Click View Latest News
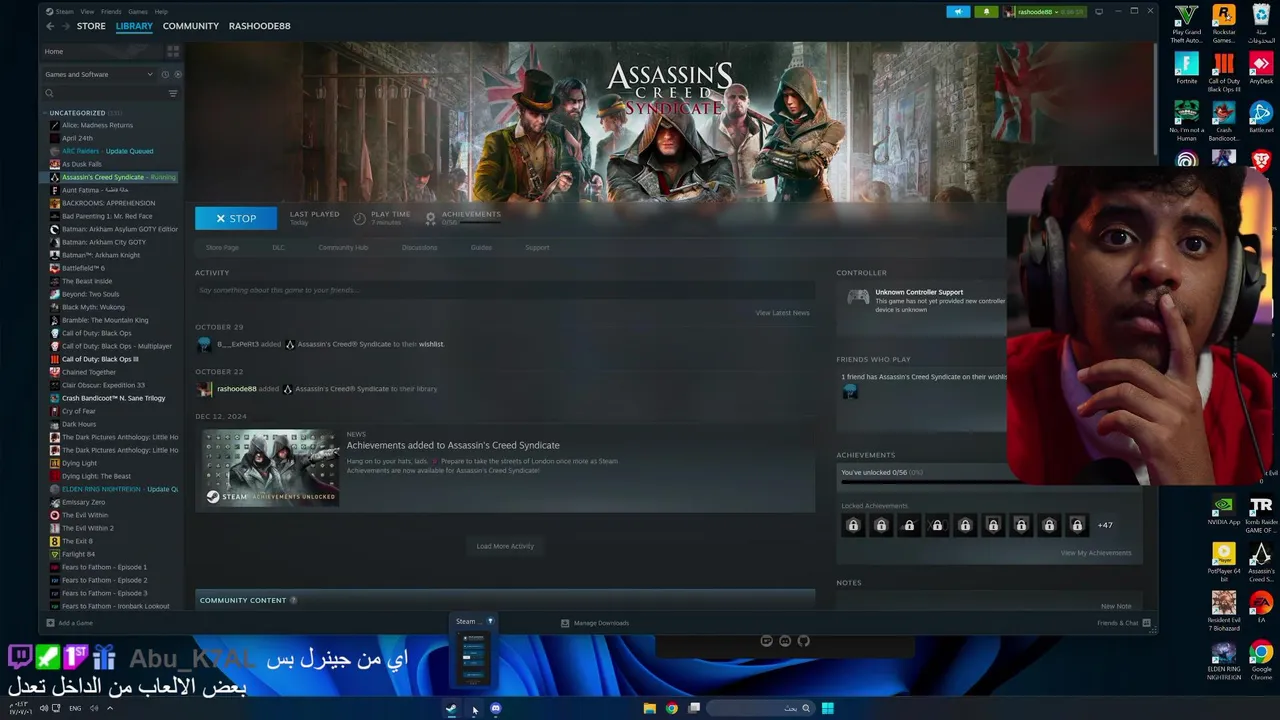 [x=782, y=313]
